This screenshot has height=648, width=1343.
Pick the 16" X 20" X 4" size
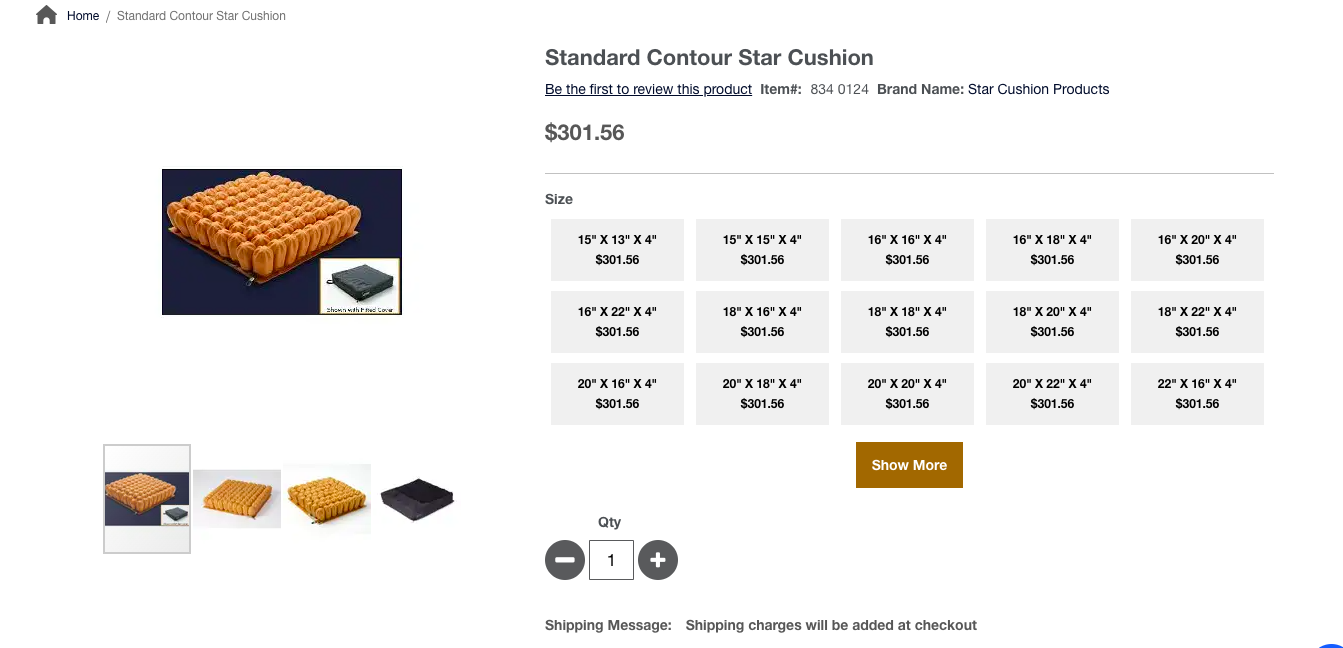1197,250
